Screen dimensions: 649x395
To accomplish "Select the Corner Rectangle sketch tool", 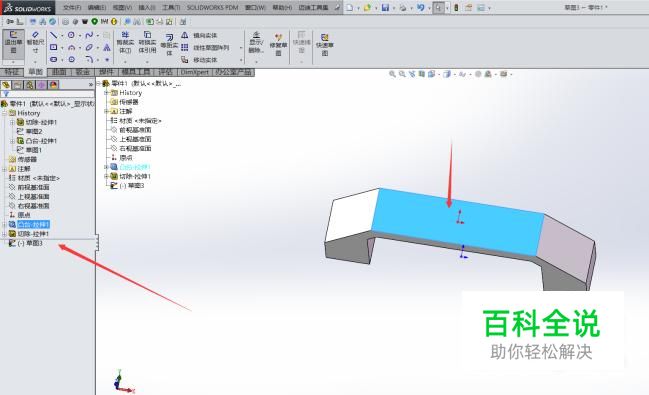I will click(53, 48).
